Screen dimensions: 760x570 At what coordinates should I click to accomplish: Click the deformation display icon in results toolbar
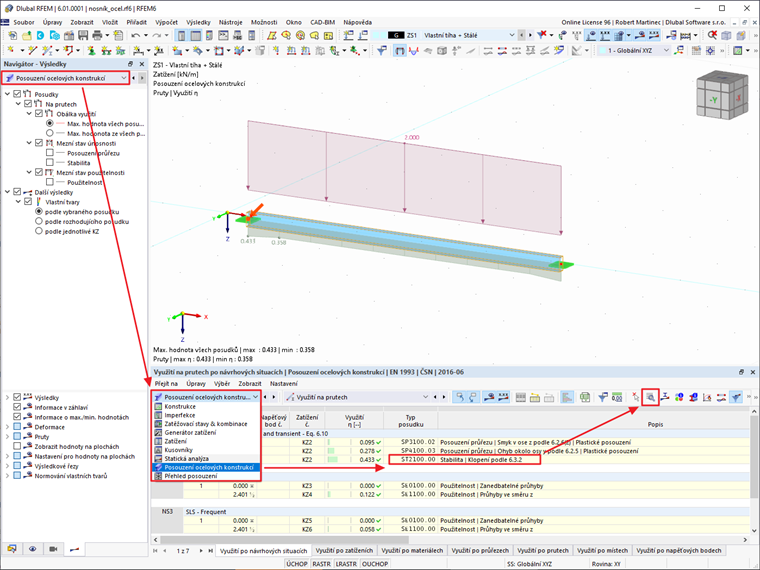413,50
